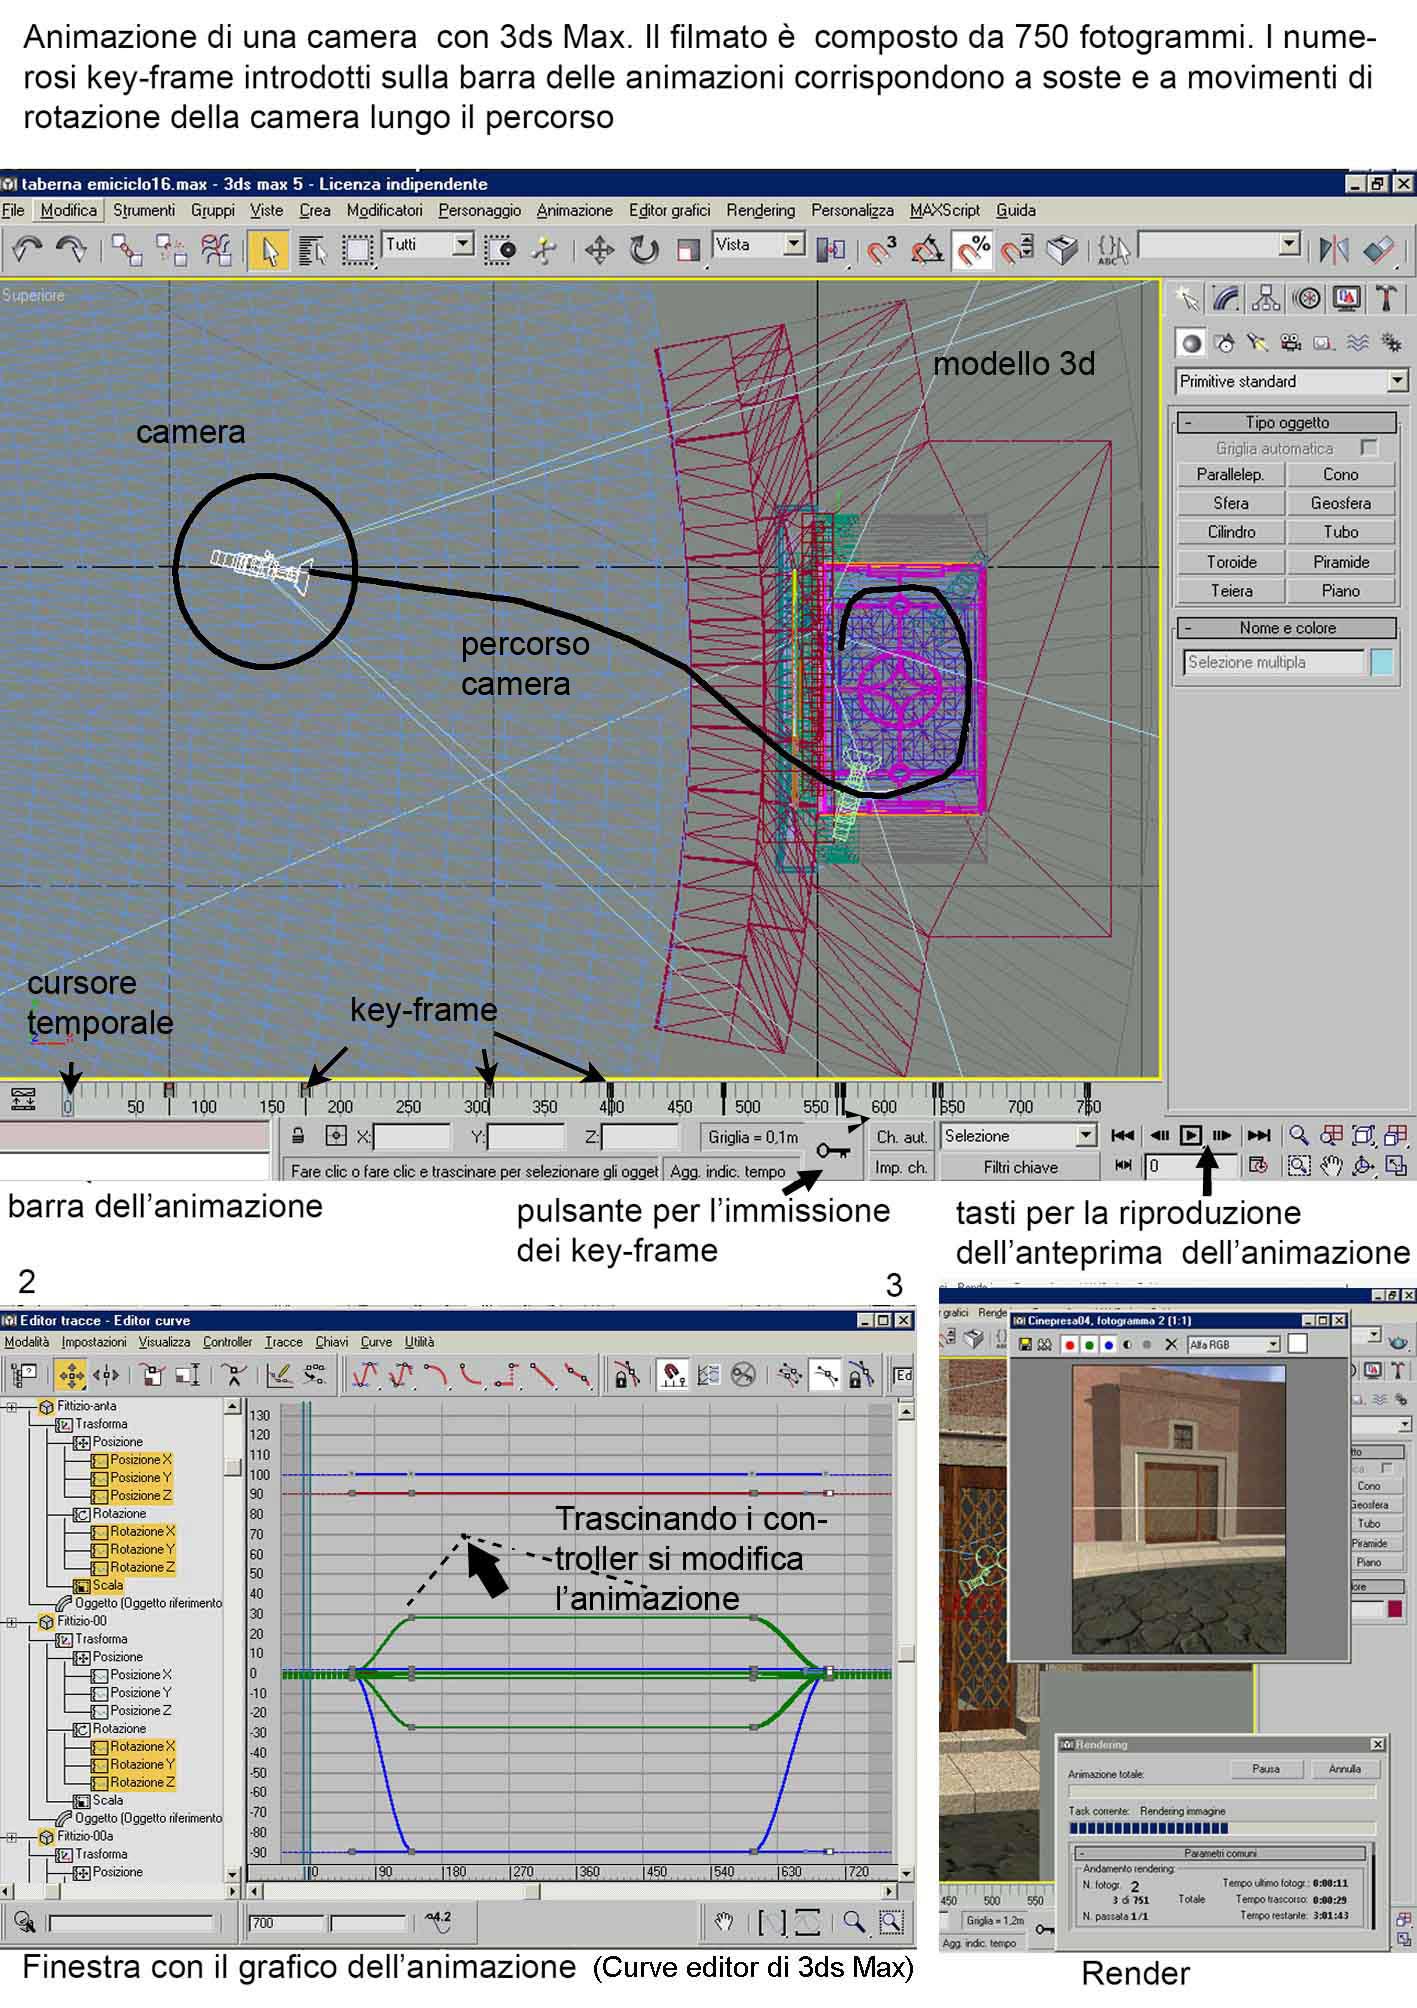1417x2008 pixels.
Task: Collapse the Tipo oggetto rollout
Action: pos(1188,423)
